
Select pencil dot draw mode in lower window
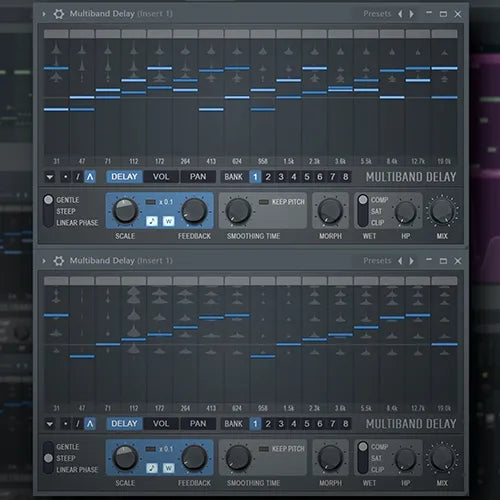pos(66,424)
